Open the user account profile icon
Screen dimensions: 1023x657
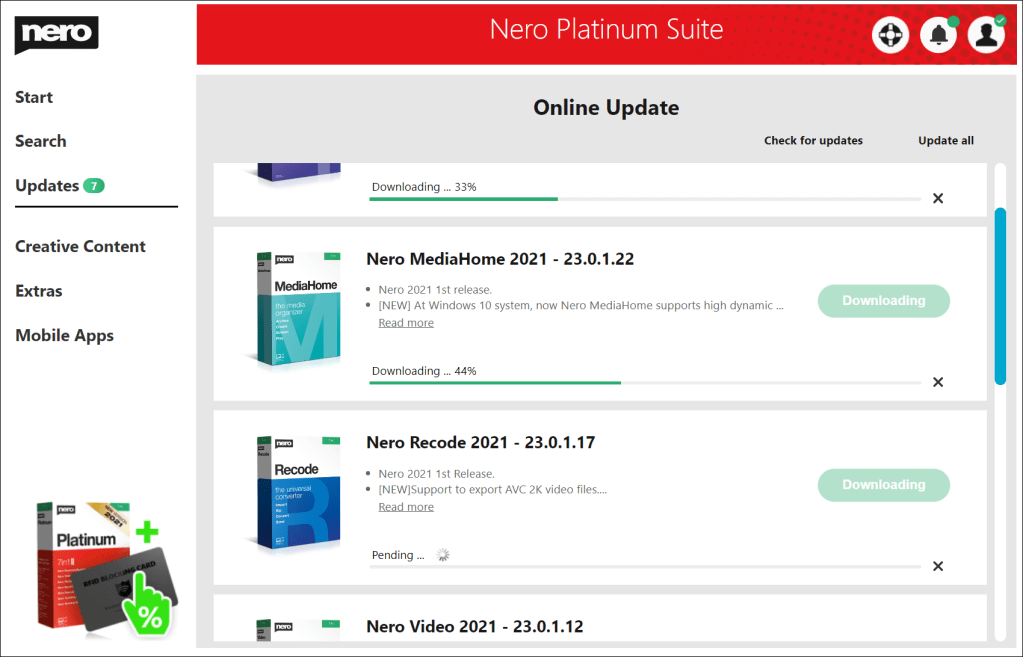[986, 35]
